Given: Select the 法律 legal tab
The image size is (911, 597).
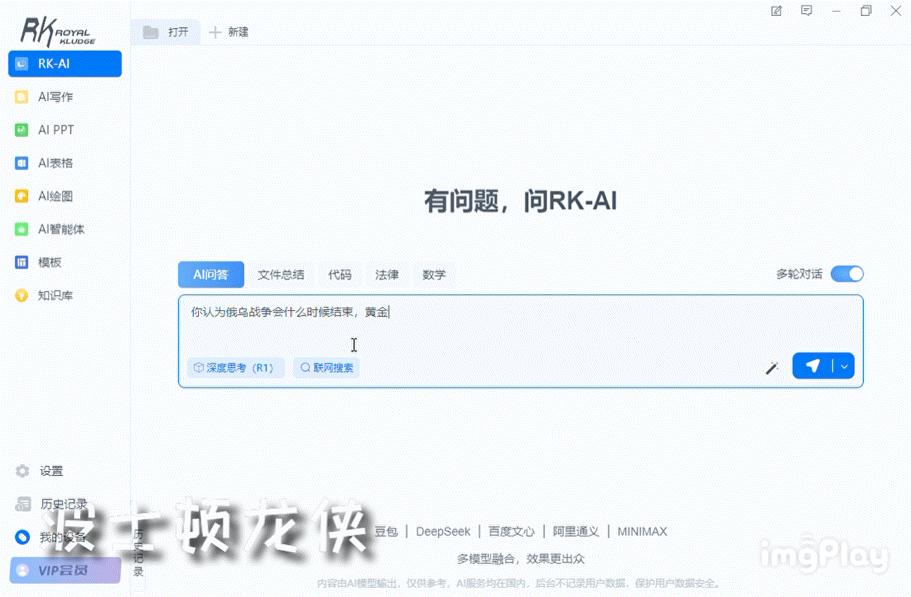Looking at the screenshot, I should pyautogui.click(x=386, y=274).
